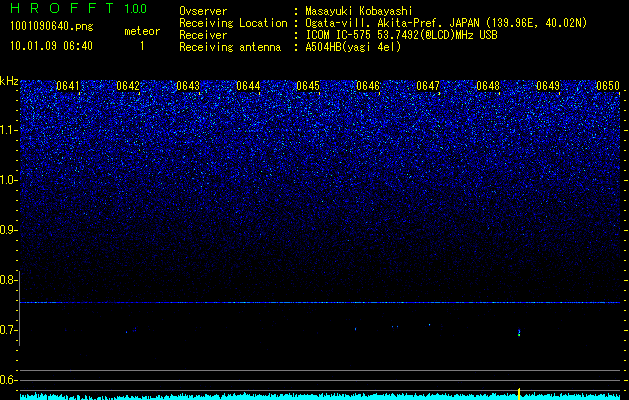
Task: Click the kHz axis unit label
Action: coord(9,81)
